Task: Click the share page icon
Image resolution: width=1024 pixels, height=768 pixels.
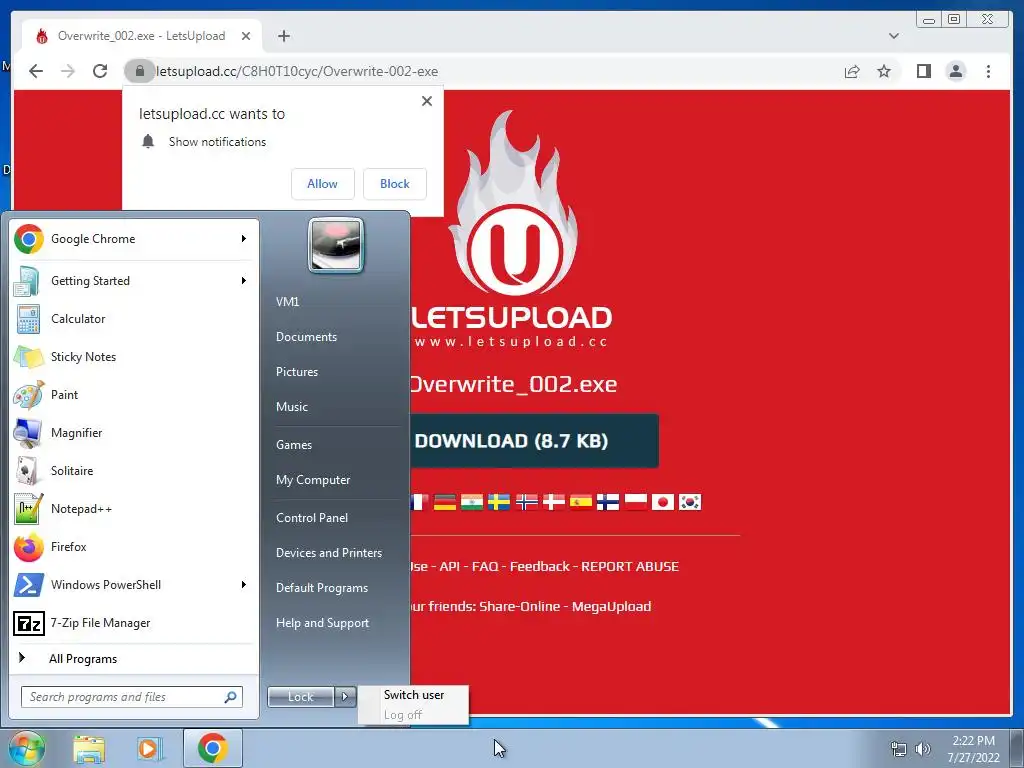Action: (x=852, y=71)
